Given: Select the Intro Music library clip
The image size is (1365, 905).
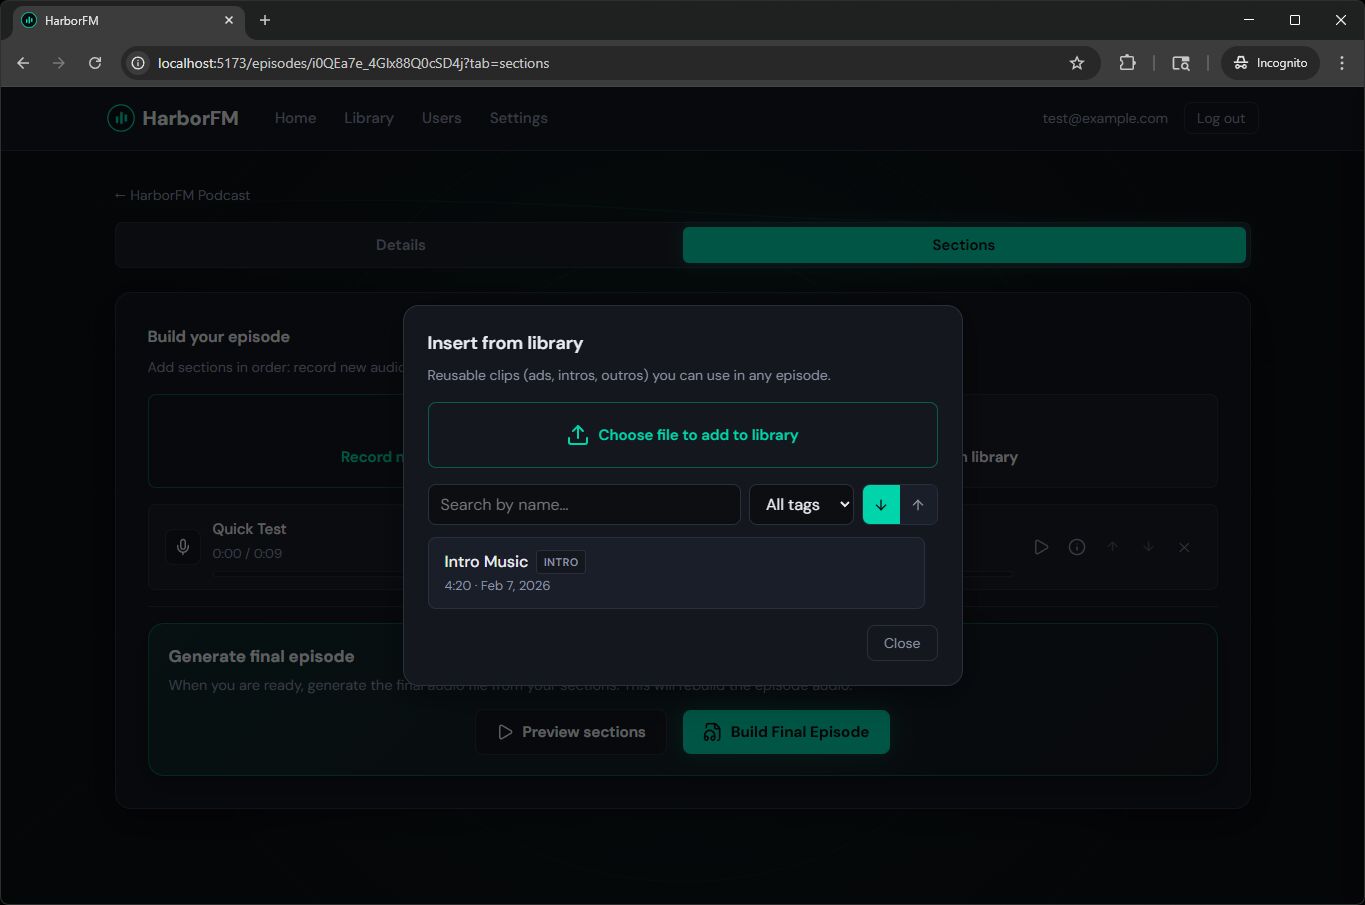Looking at the screenshot, I should click(x=676, y=573).
